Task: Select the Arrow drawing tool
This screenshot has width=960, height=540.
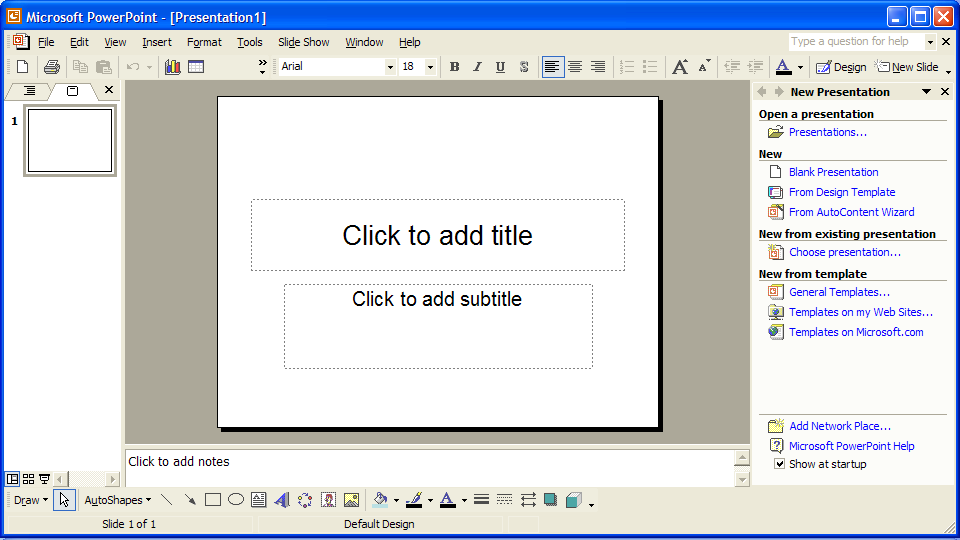Action: pyautogui.click(x=189, y=500)
